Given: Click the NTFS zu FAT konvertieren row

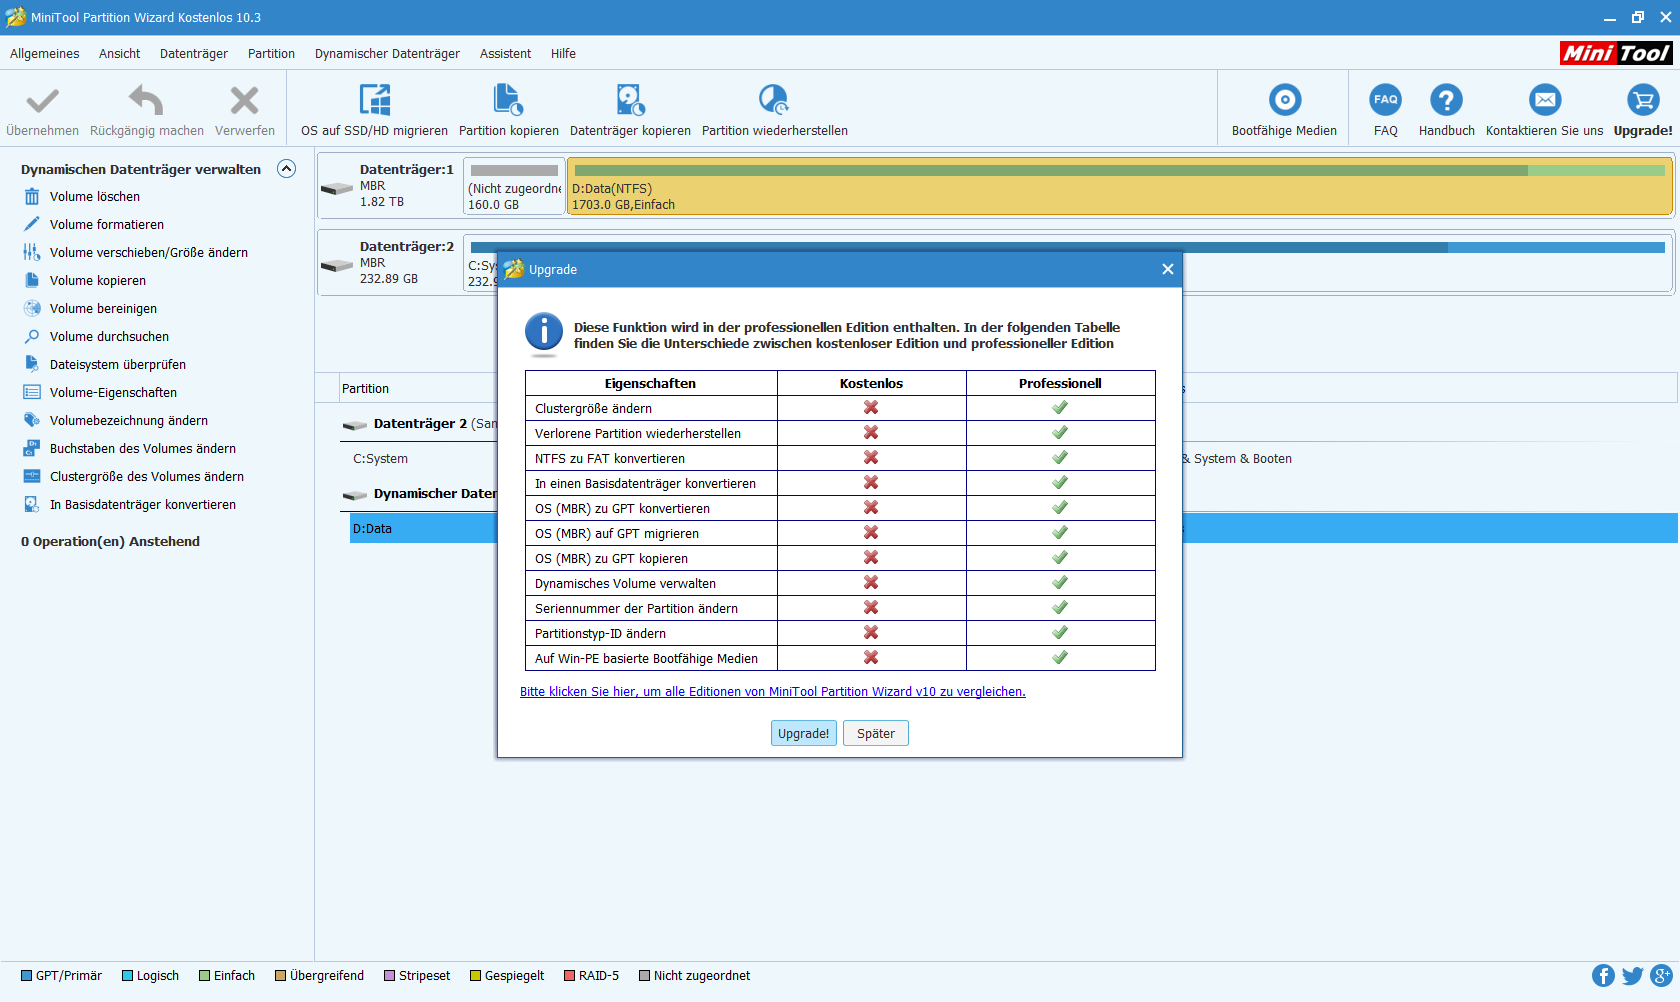Looking at the screenshot, I should point(840,458).
